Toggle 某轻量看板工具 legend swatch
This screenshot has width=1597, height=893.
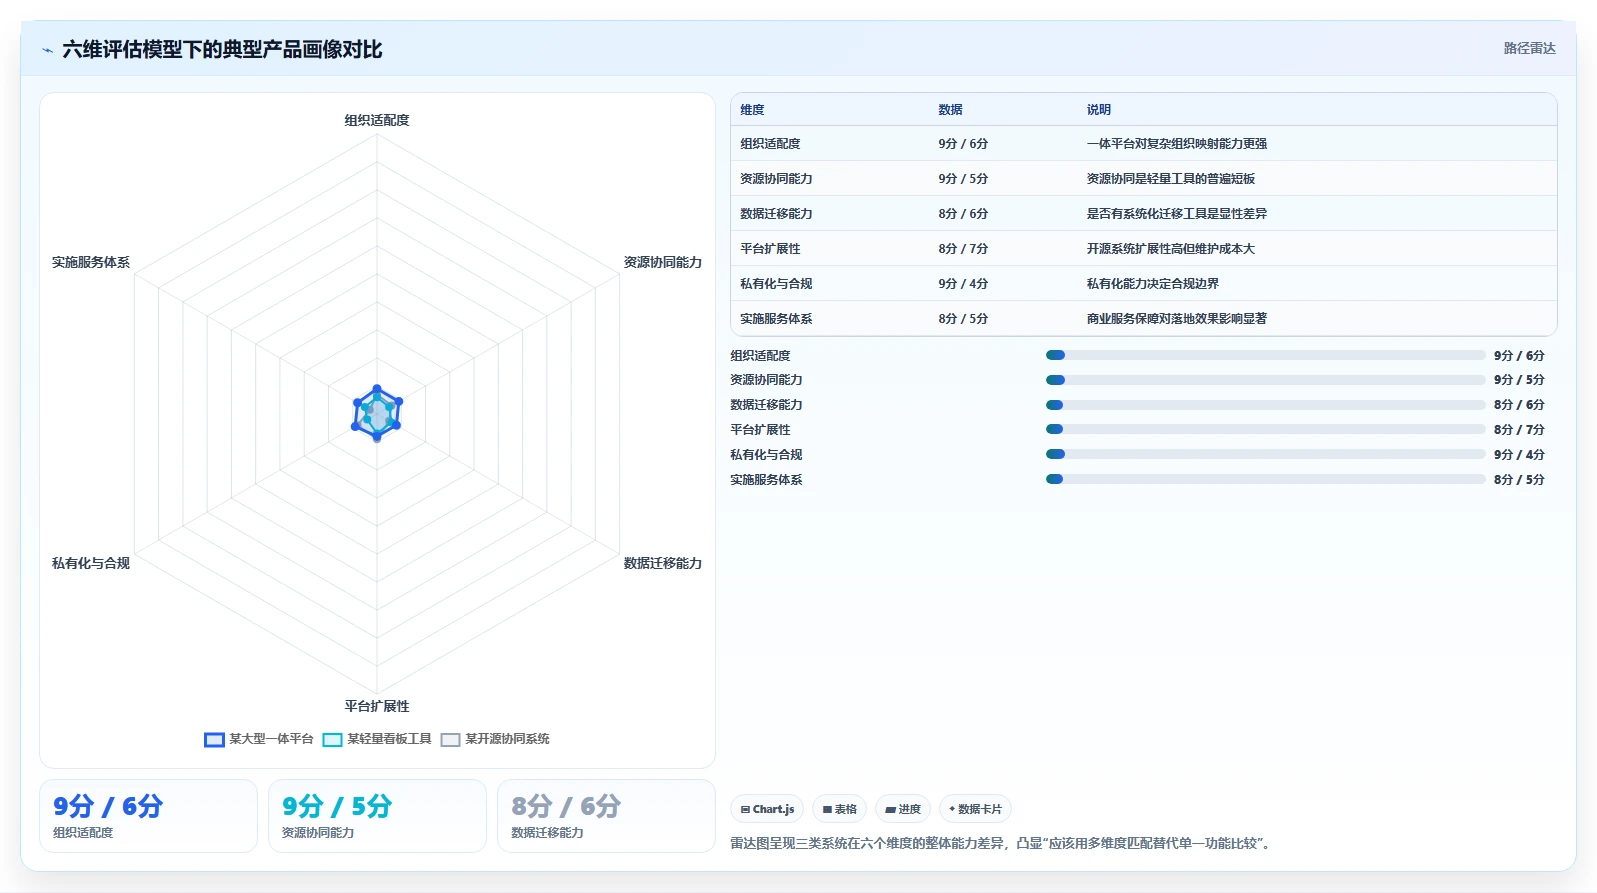(332, 740)
